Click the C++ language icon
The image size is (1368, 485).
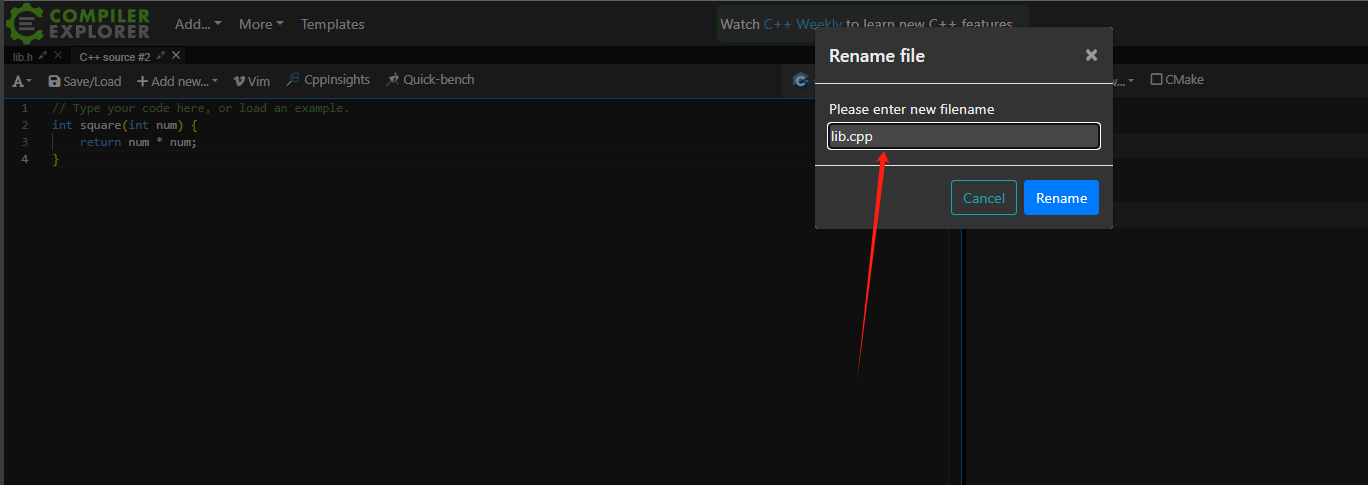point(800,80)
